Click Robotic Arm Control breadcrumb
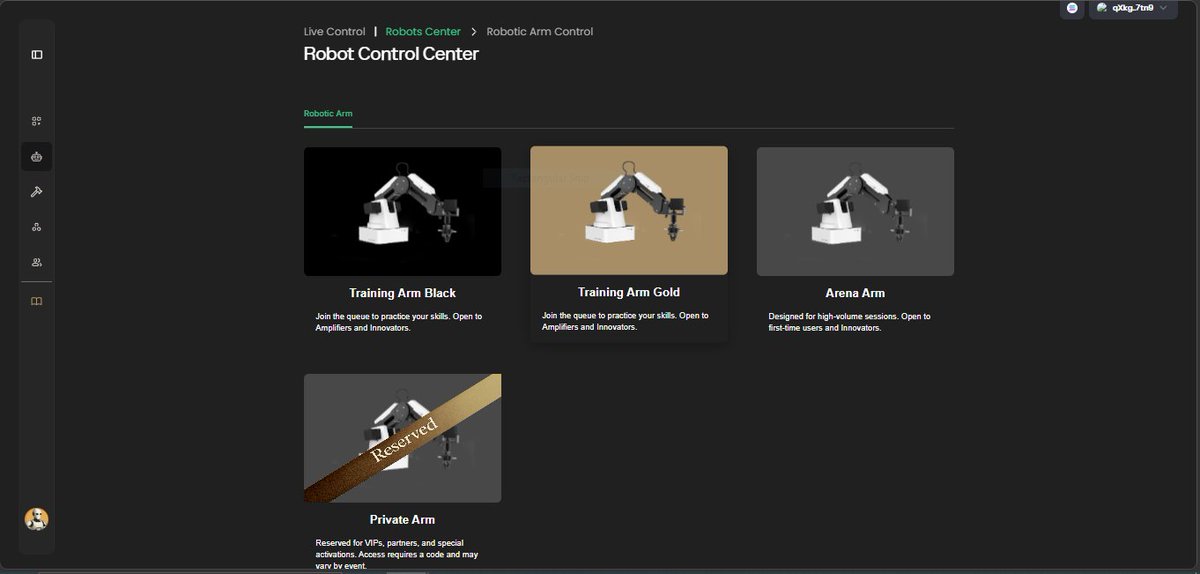The width and height of the screenshot is (1200, 574). pos(540,32)
